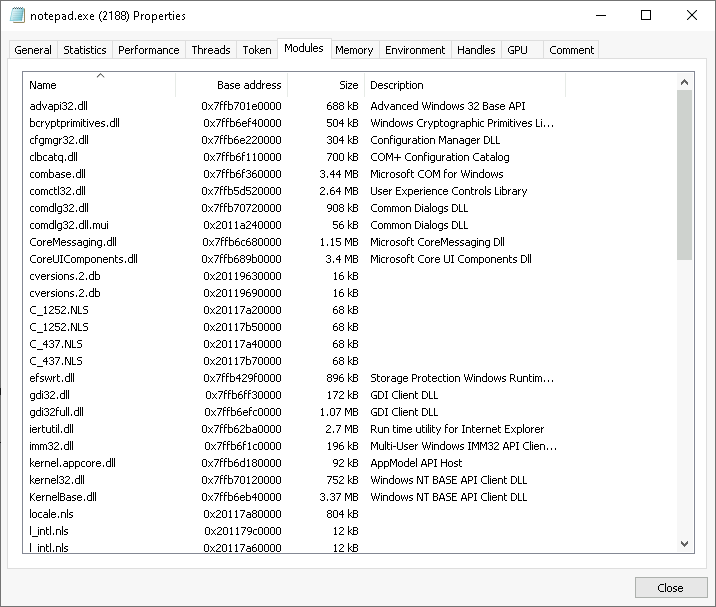Click the Close button
The height and width of the screenshot is (607, 716).
tap(670, 587)
